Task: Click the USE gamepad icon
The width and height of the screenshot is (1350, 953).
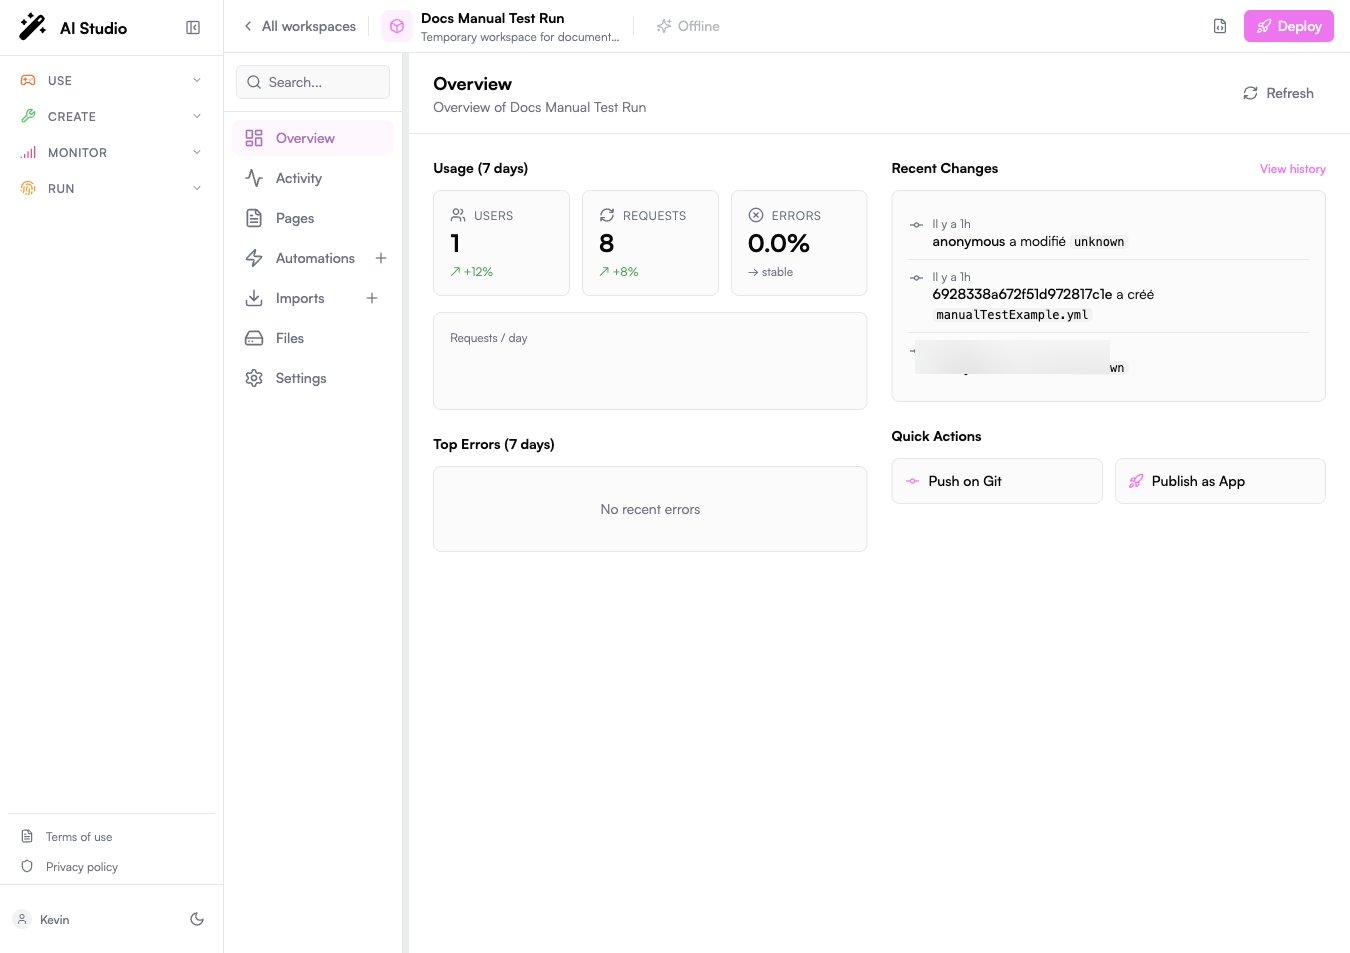Action: pyautogui.click(x=28, y=80)
